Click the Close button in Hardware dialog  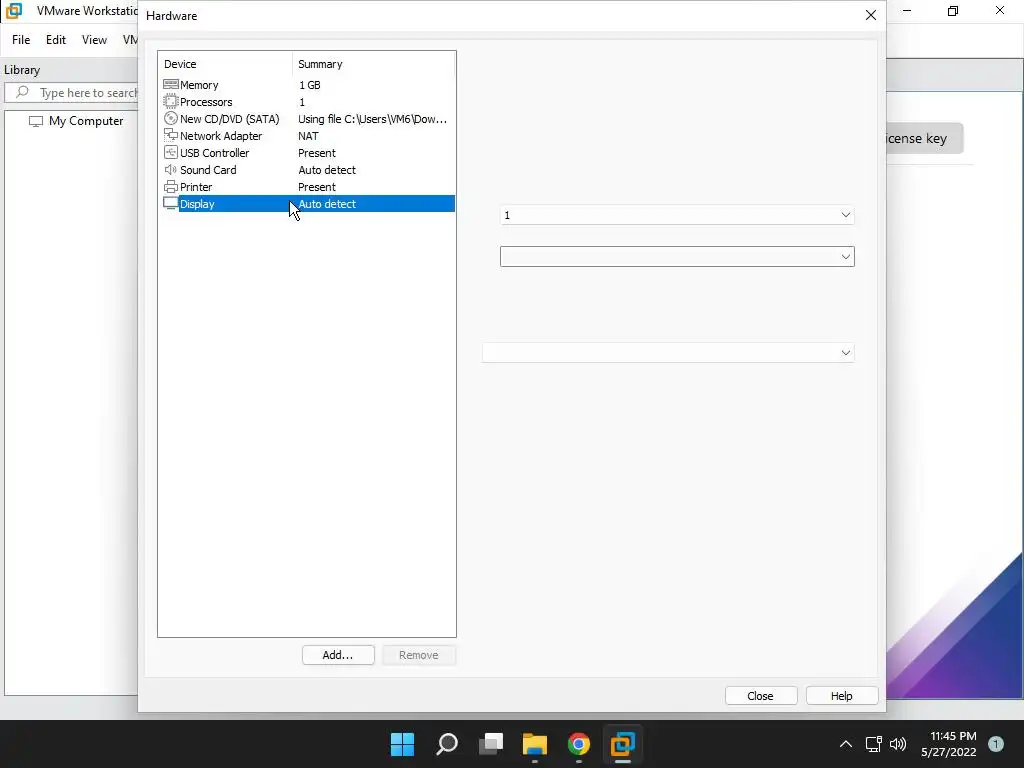coord(761,696)
